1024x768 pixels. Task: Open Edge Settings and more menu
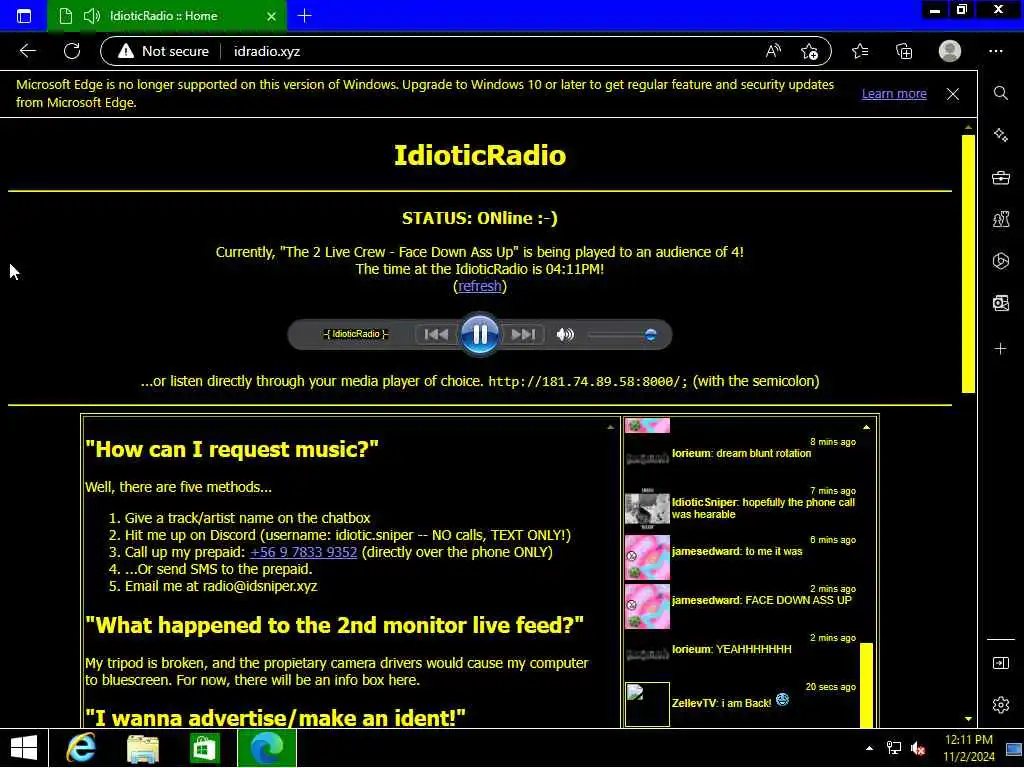995,51
